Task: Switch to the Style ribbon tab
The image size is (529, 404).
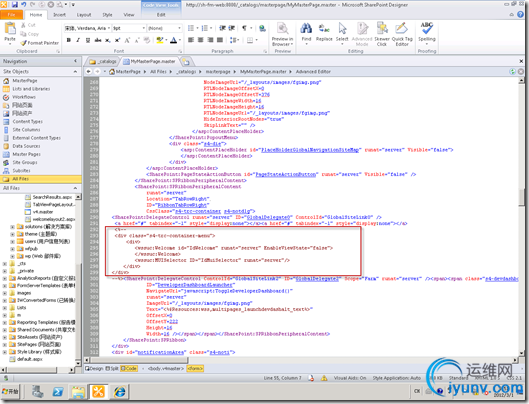Action: pyautogui.click(x=107, y=15)
